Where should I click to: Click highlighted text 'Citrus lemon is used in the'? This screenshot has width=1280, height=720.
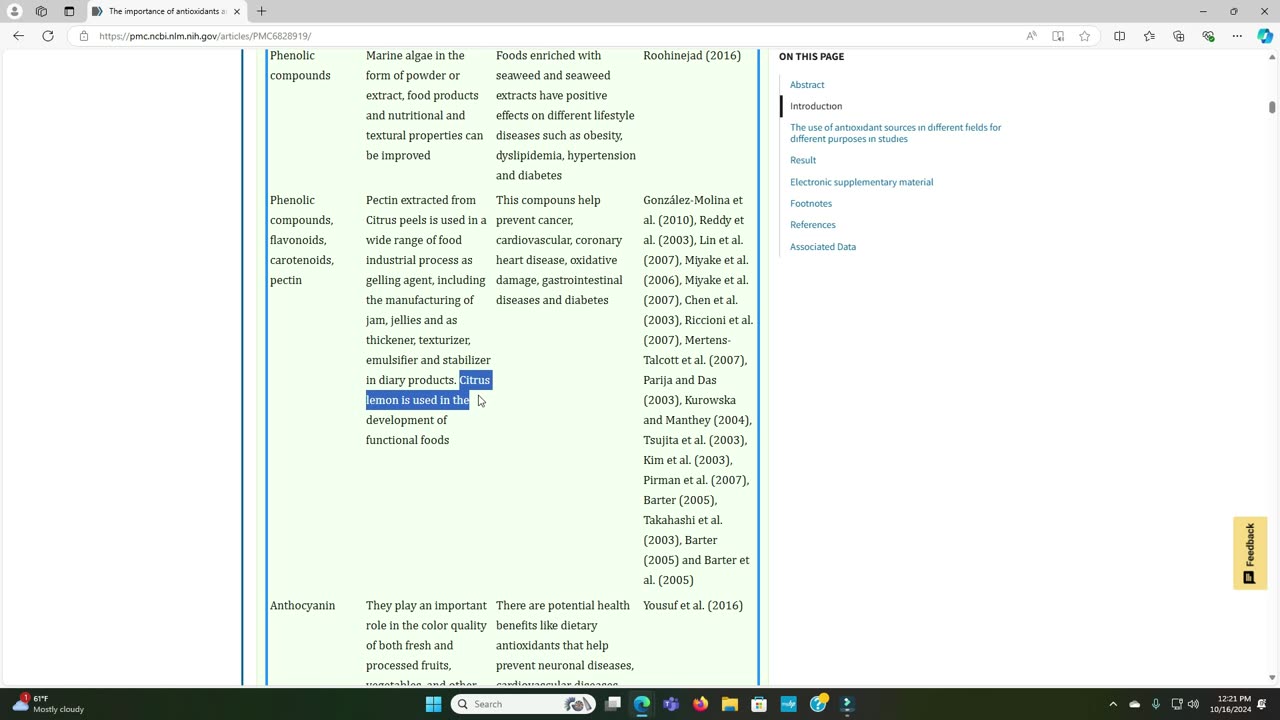[x=428, y=390]
